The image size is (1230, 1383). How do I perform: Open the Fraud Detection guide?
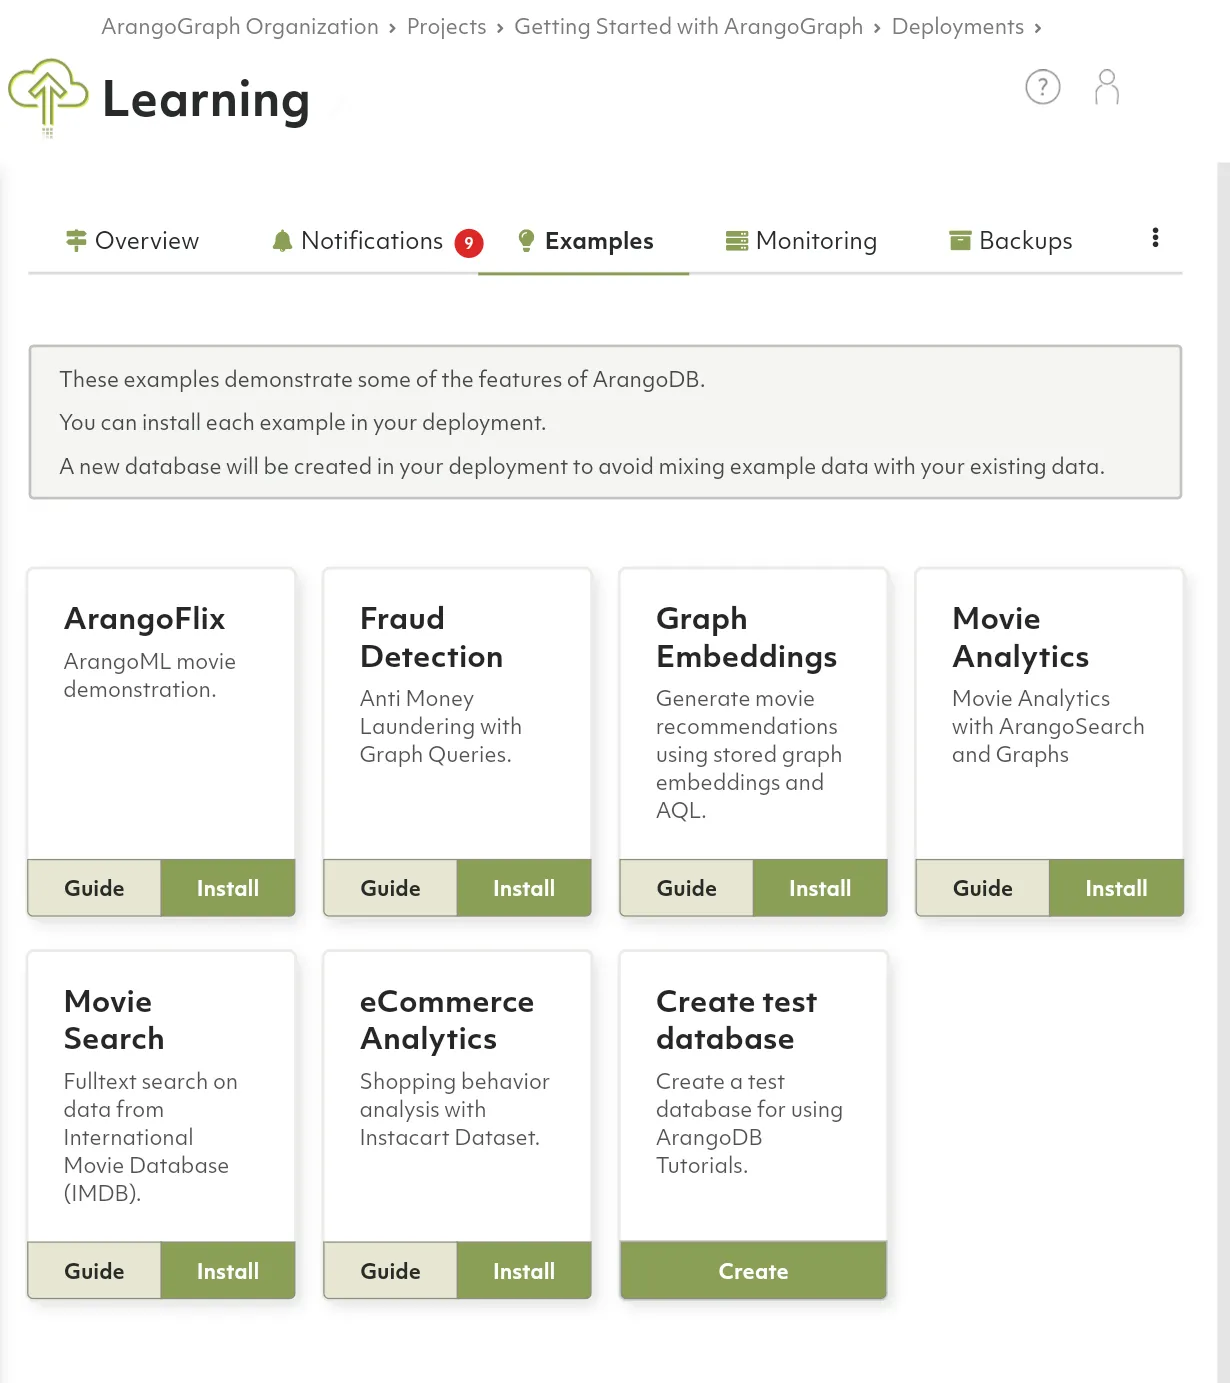point(390,888)
